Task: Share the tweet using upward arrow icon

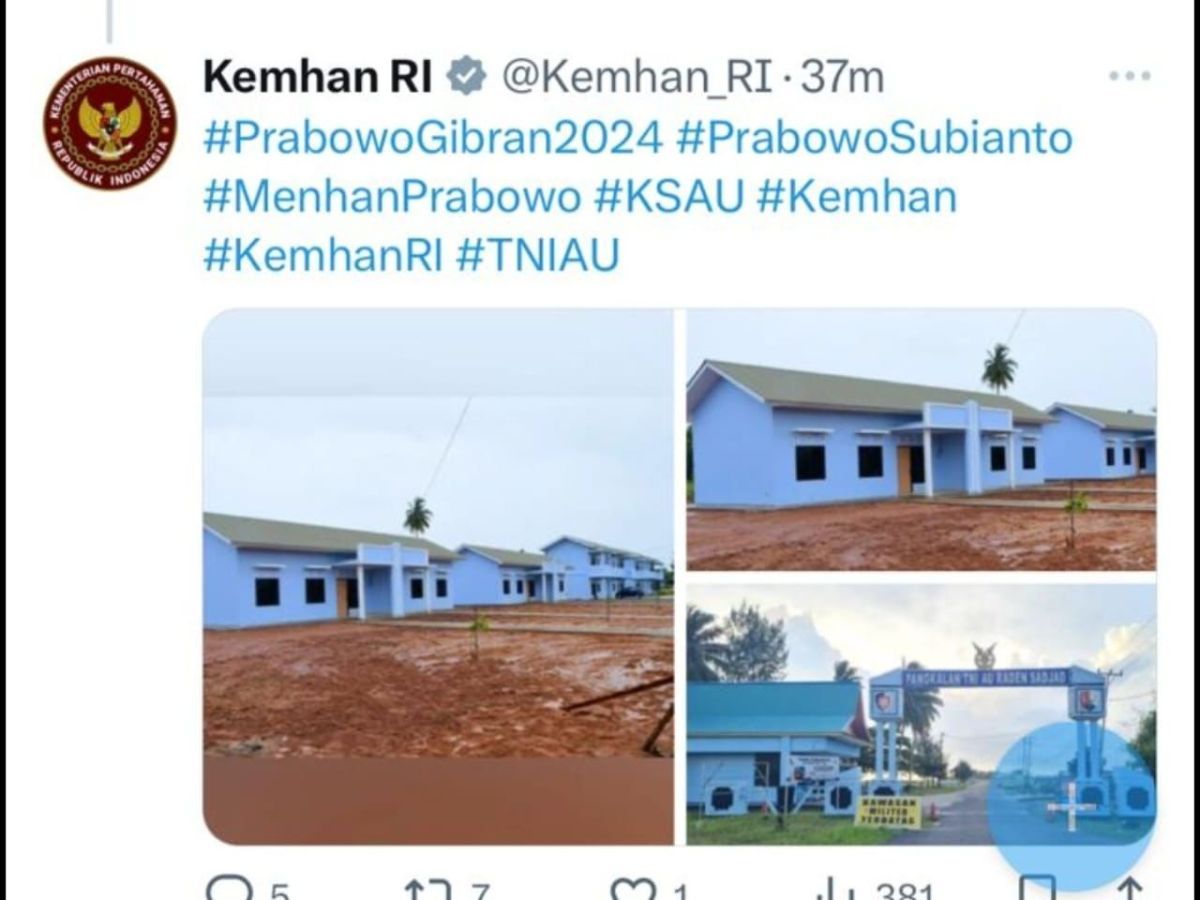Action: tap(1130, 888)
